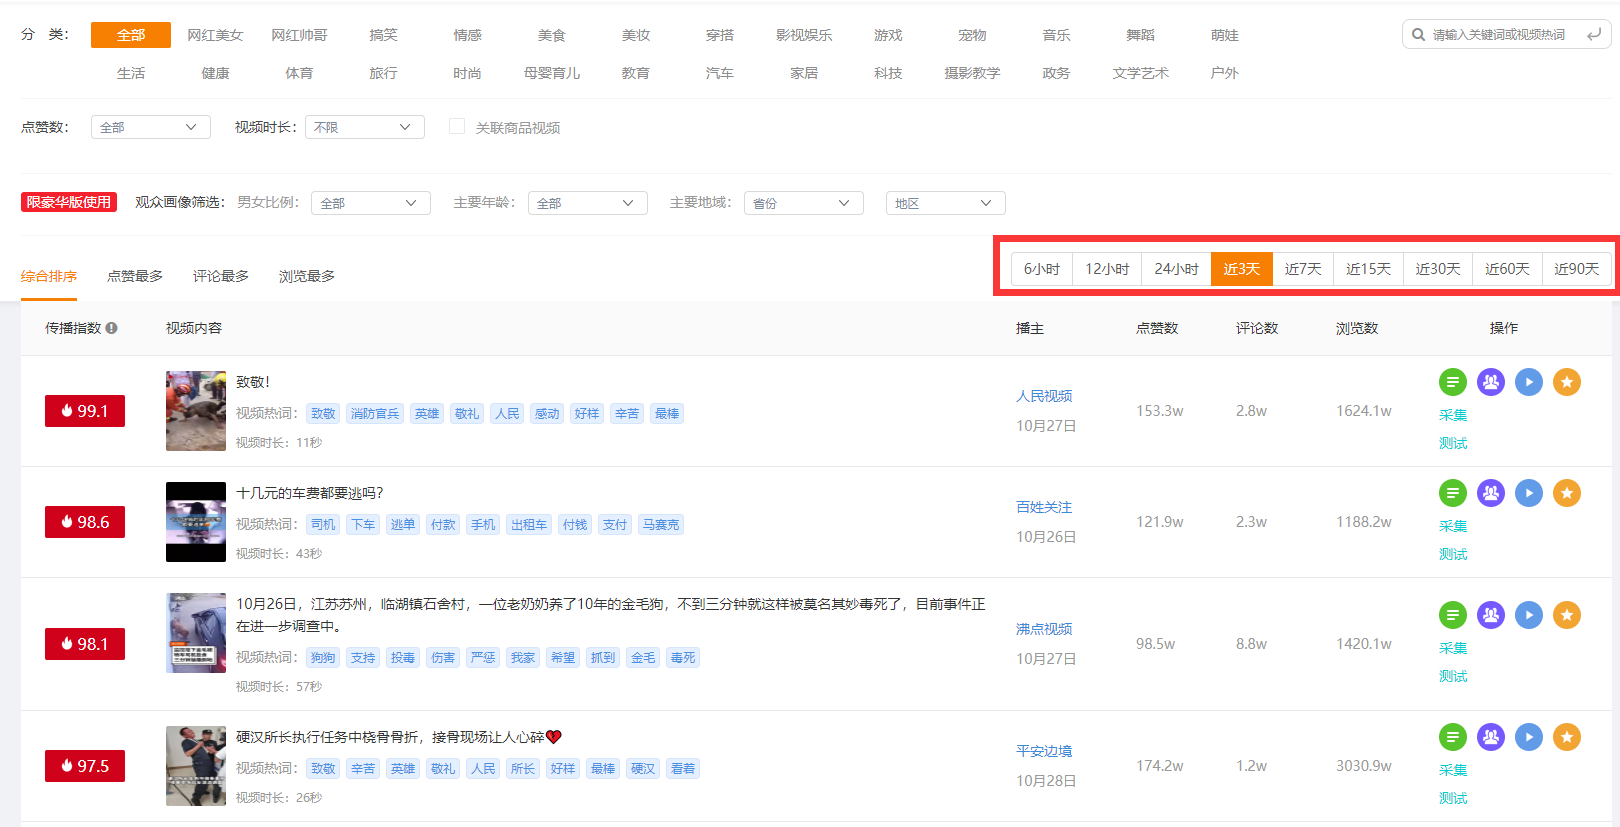Play the 沸点视频 video with blue play icon
The width and height of the screenshot is (1620, 827).
click(x=1528, y=615)
